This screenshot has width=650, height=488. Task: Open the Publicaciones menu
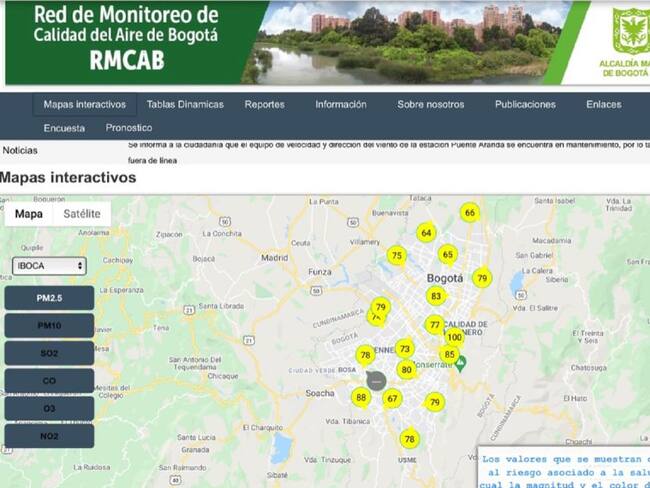[525, 104]
